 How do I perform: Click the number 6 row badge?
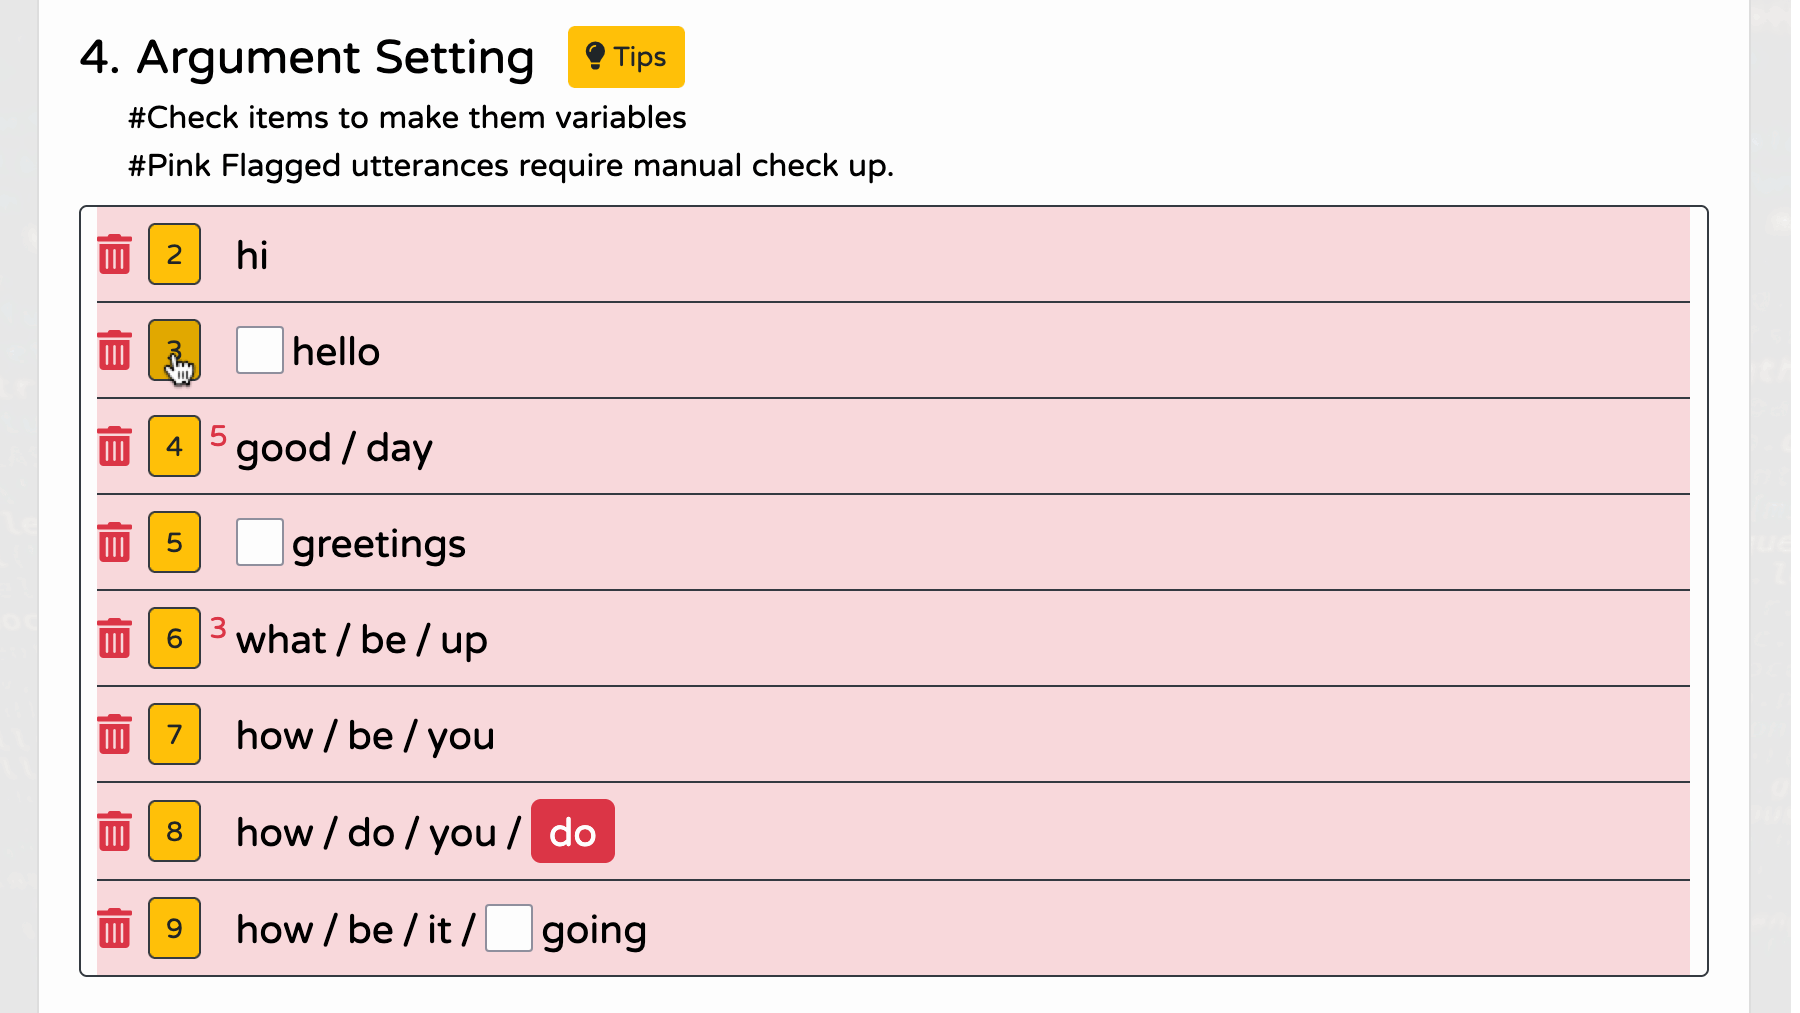click(x=174, y=638)
